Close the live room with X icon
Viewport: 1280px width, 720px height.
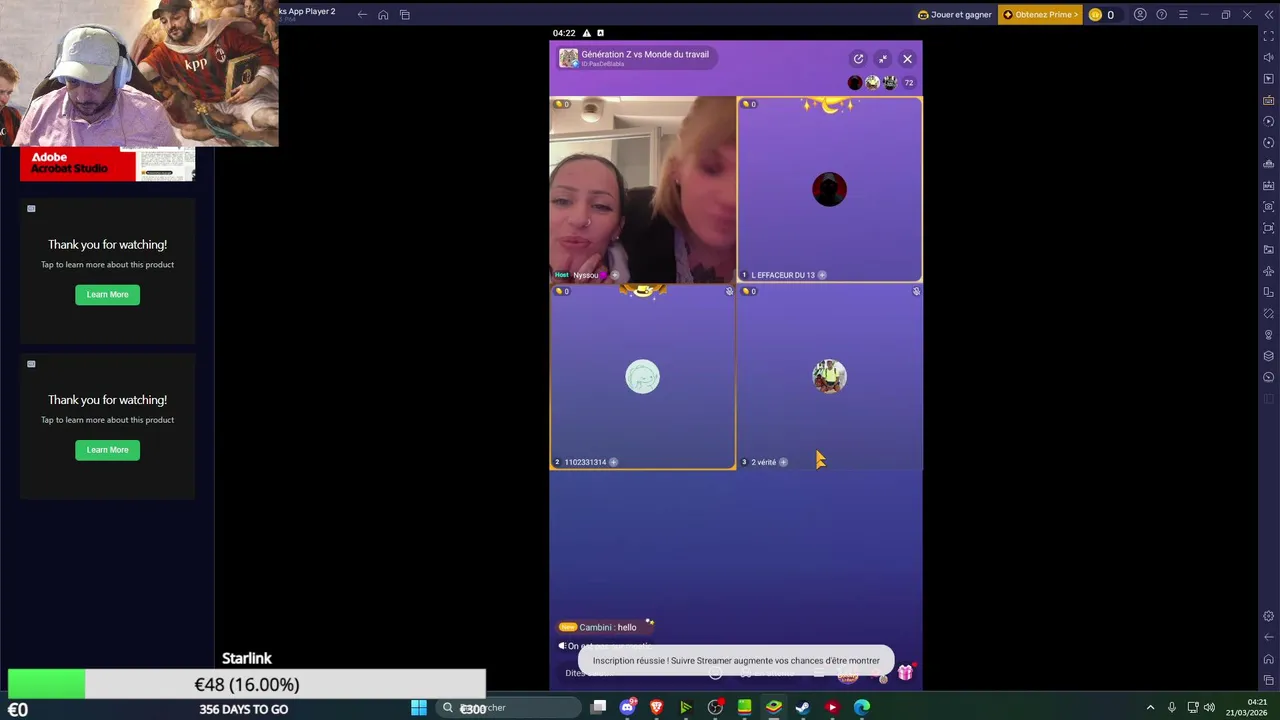(x=908, y=59)
